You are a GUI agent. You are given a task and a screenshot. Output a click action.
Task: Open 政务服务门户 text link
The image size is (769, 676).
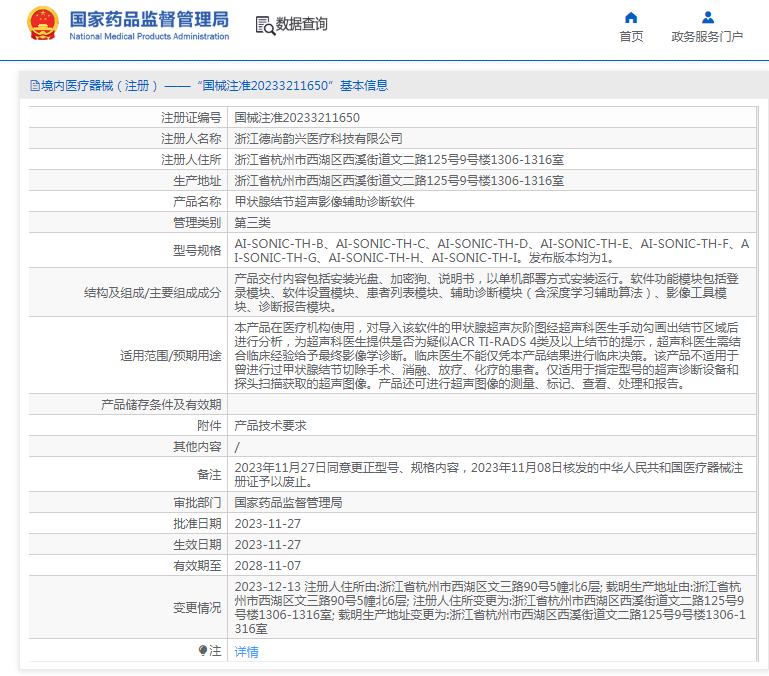tap(707, 37)
